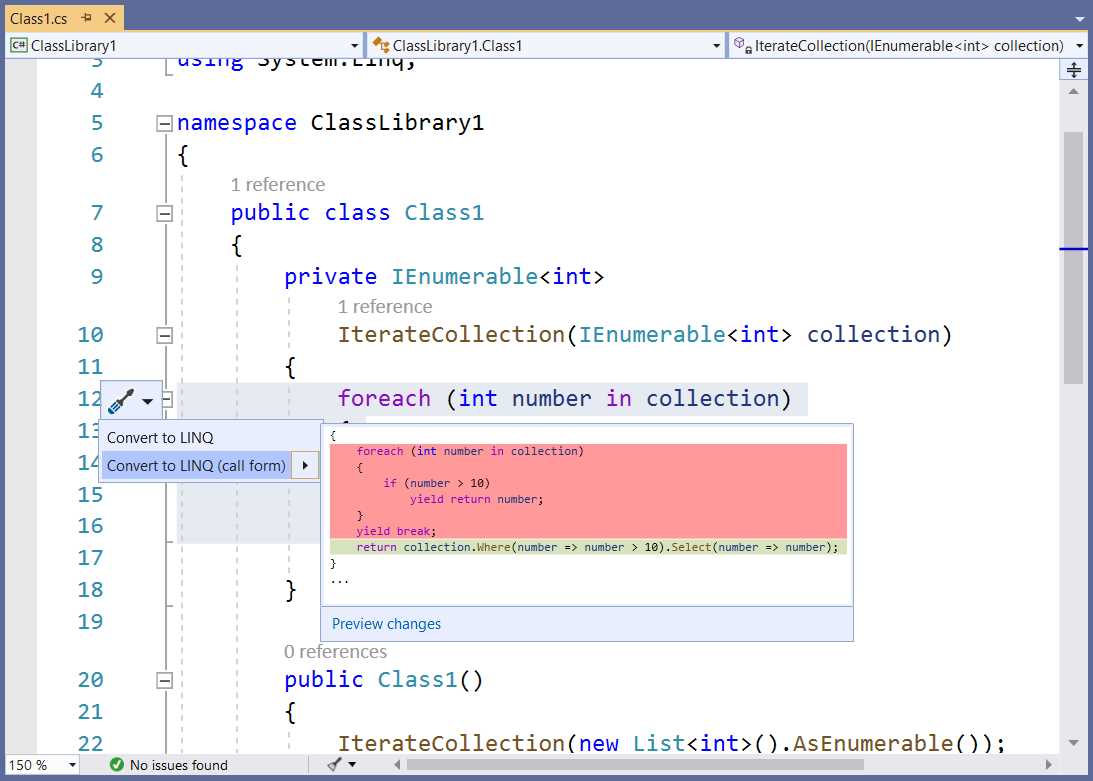
Task: Switch to the Class1.cs tab
Action: [40, 17]
